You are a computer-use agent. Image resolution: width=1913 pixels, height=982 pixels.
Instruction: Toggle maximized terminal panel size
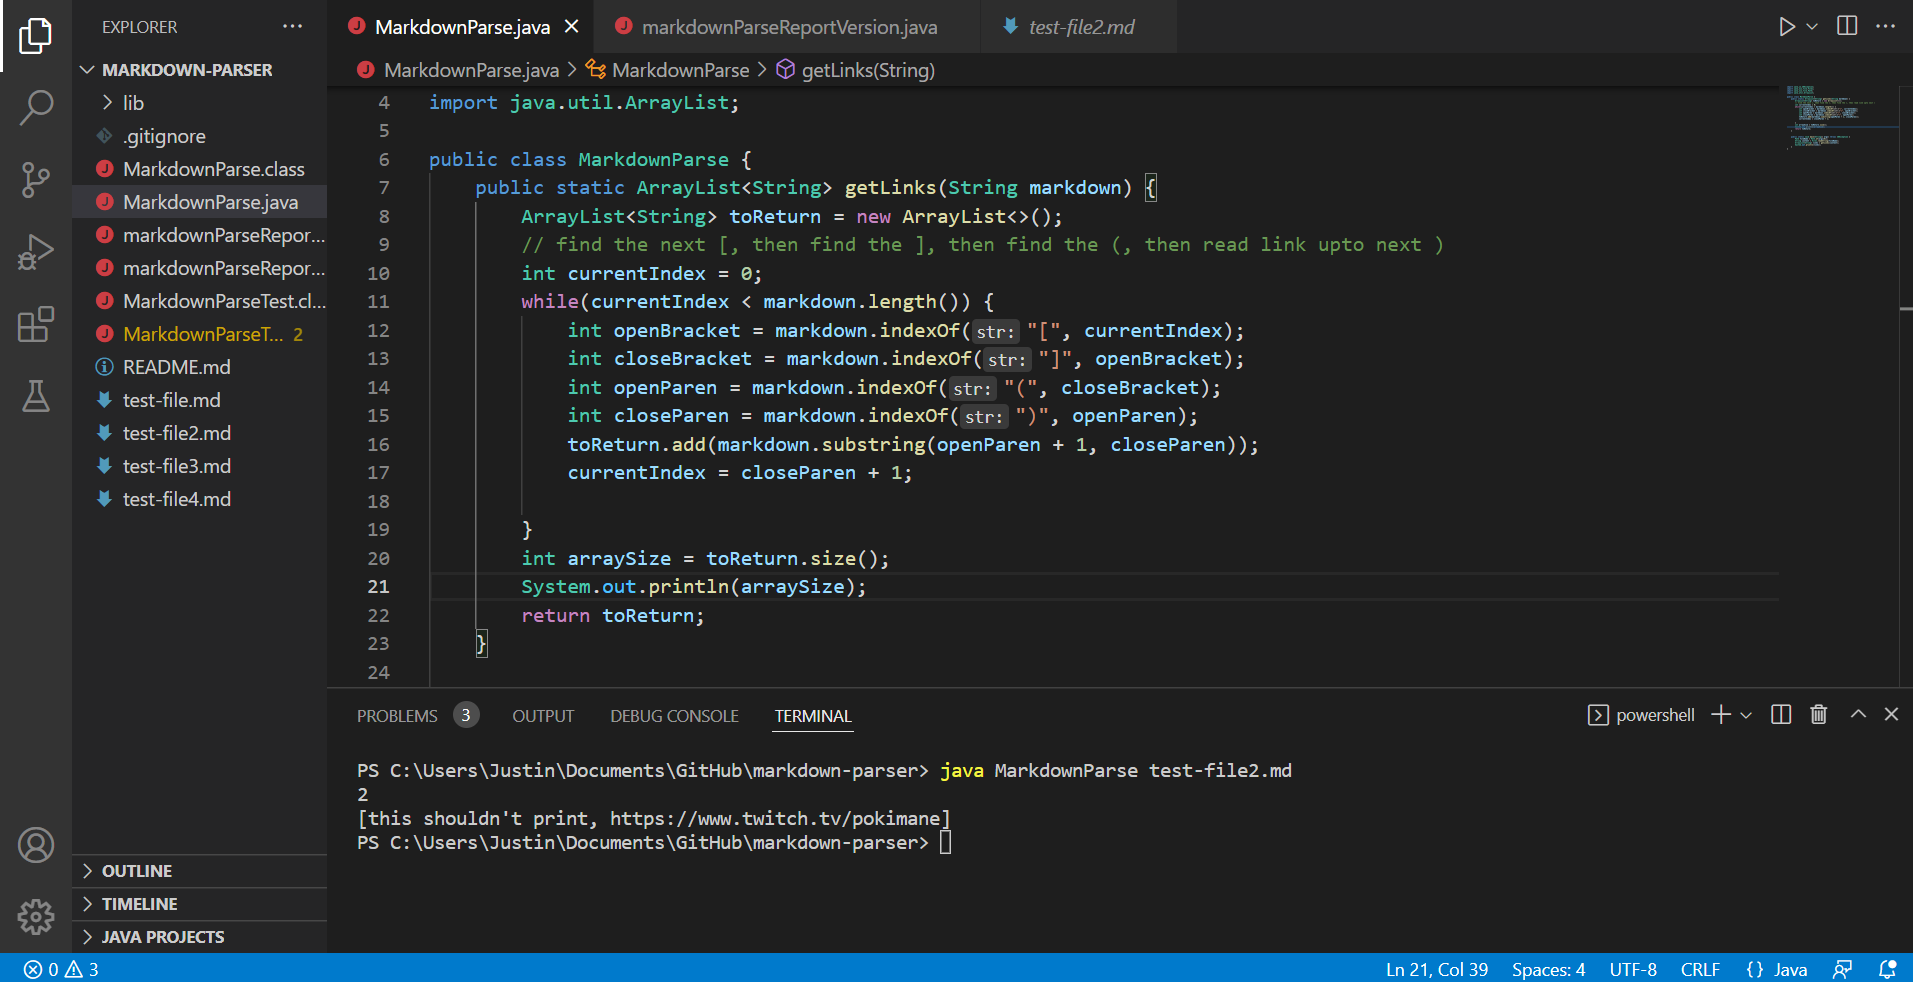(1857, 715)
